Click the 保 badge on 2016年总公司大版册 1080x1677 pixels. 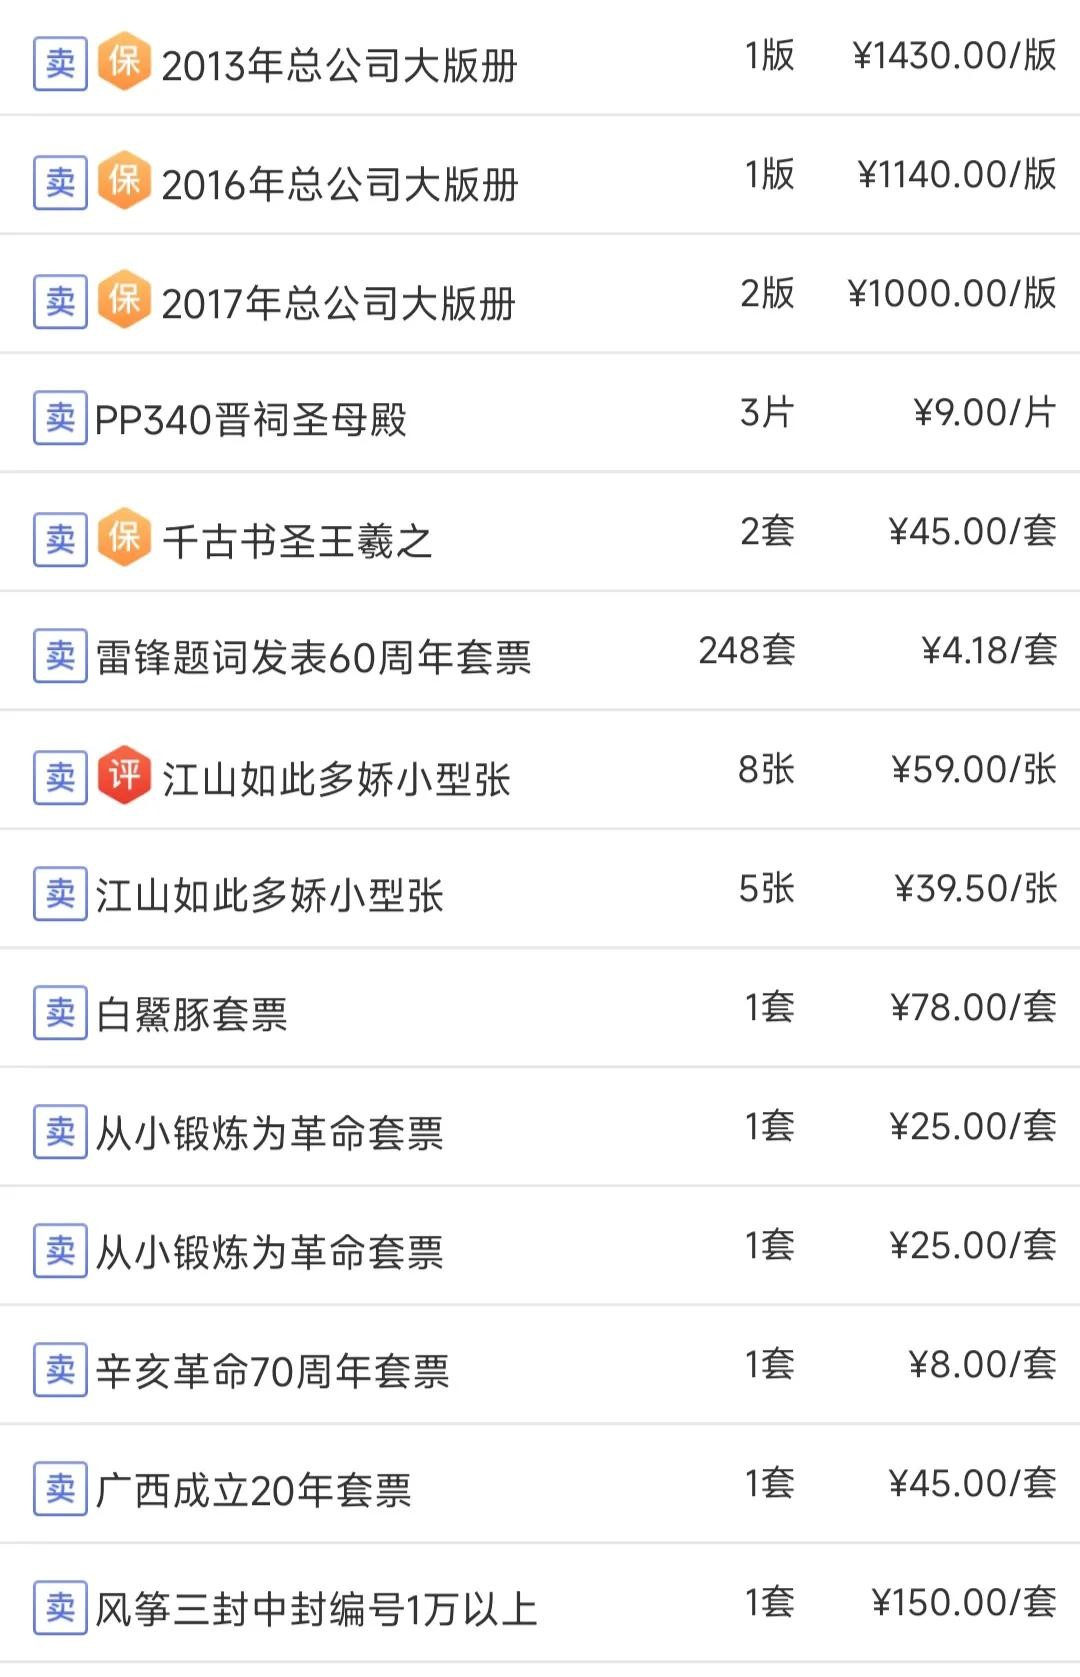(124, 181)
